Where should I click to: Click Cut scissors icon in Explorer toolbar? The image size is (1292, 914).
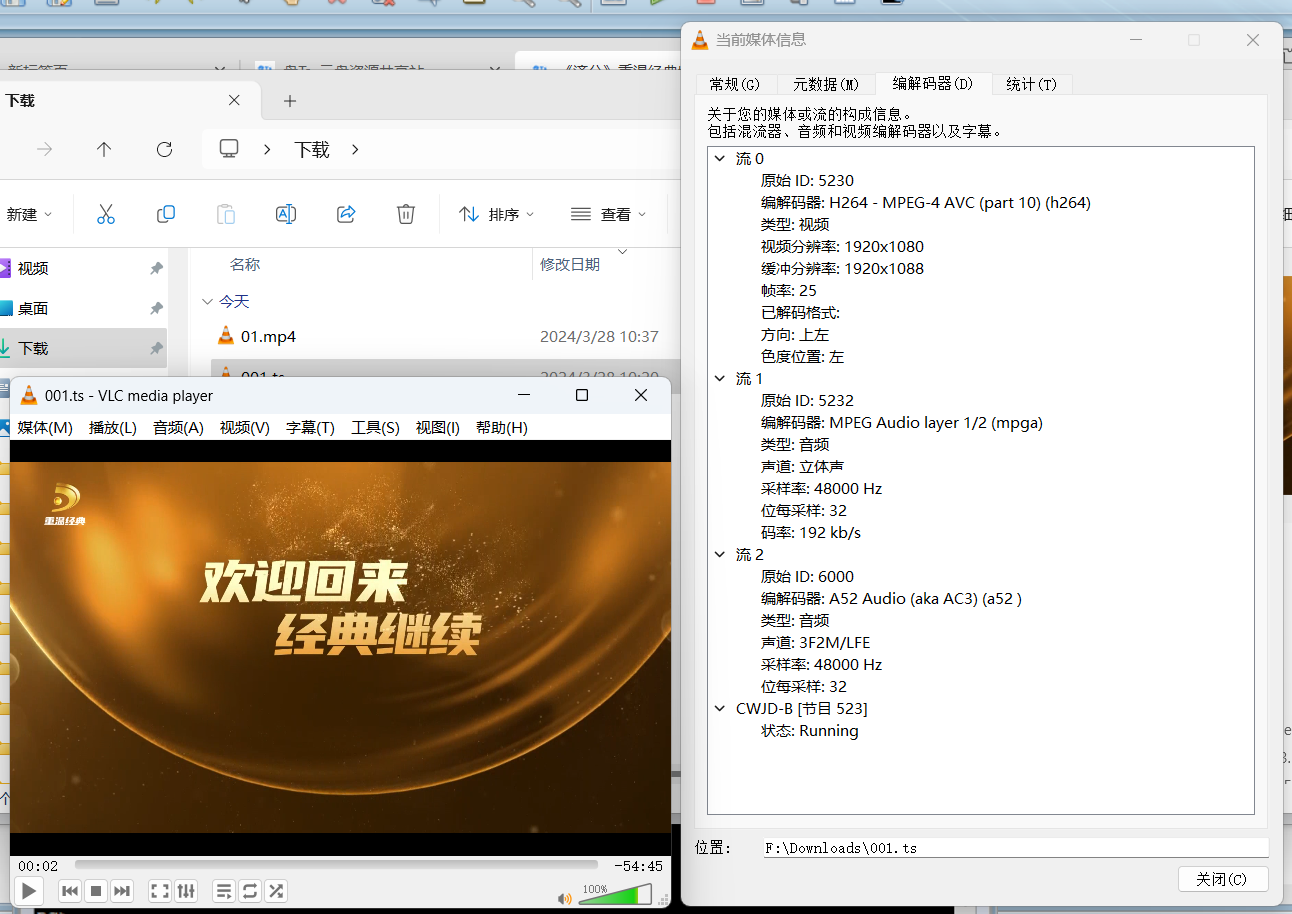106,214
